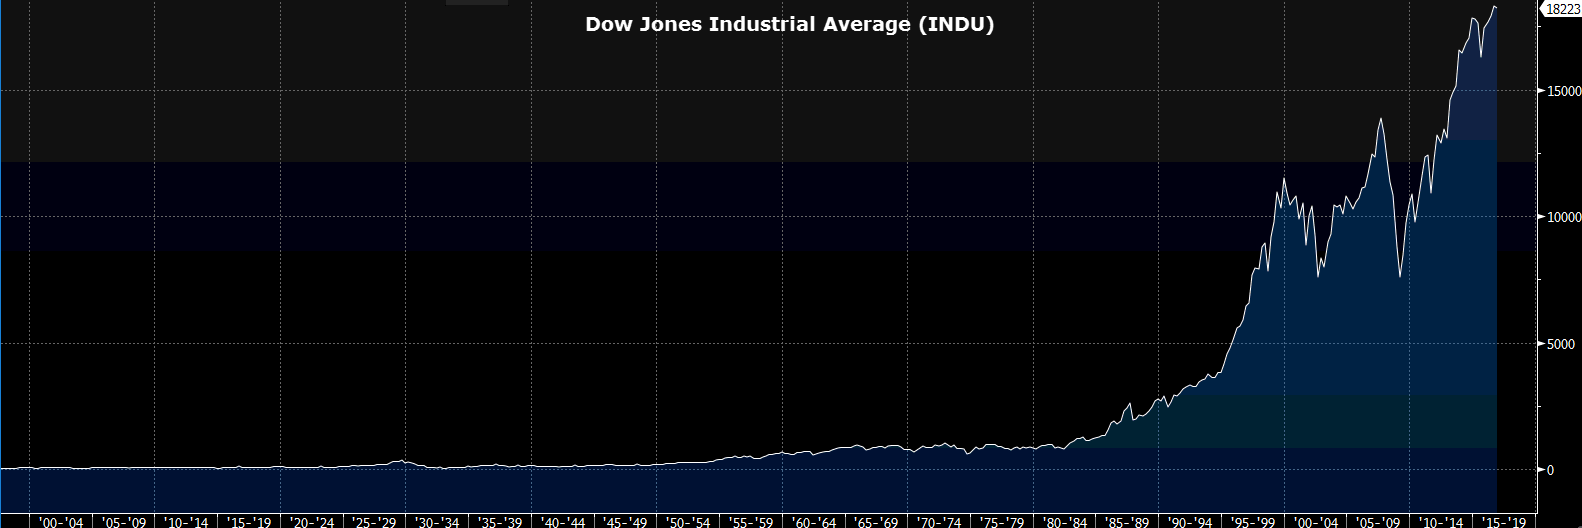Click the '60-'64 x-axis label
This screenshot has height=528, width=1582.
(814, 522)
